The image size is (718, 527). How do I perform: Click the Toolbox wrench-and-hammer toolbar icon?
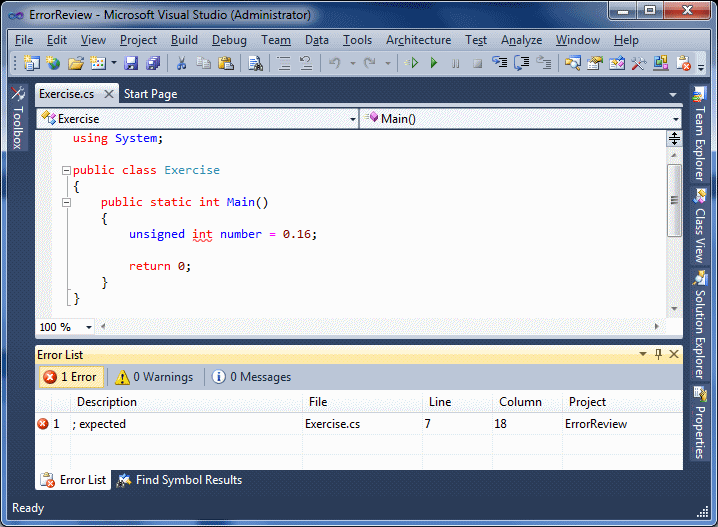pyautogui.click(x=638, y=63)
